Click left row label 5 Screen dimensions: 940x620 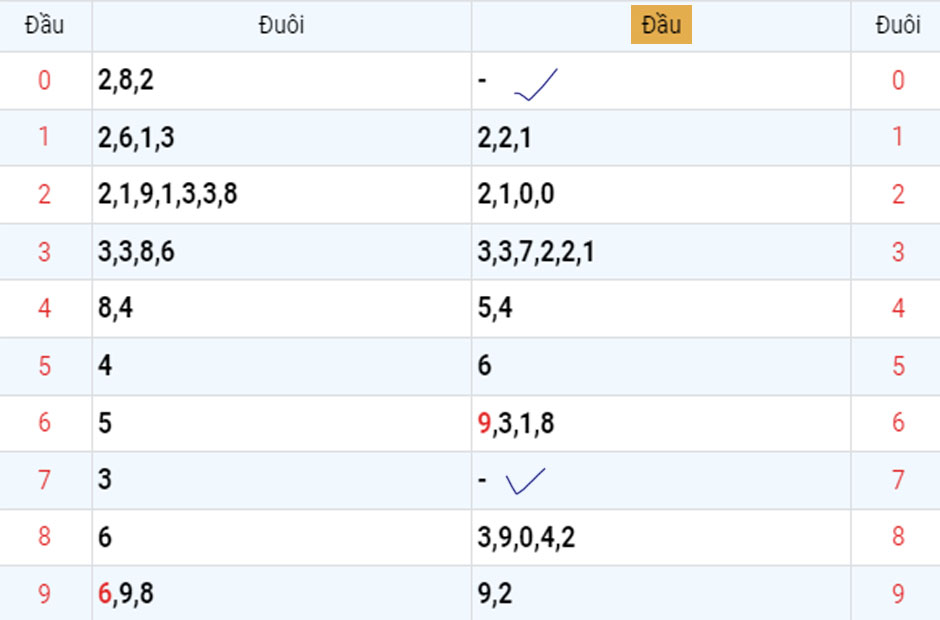point(45,366)
